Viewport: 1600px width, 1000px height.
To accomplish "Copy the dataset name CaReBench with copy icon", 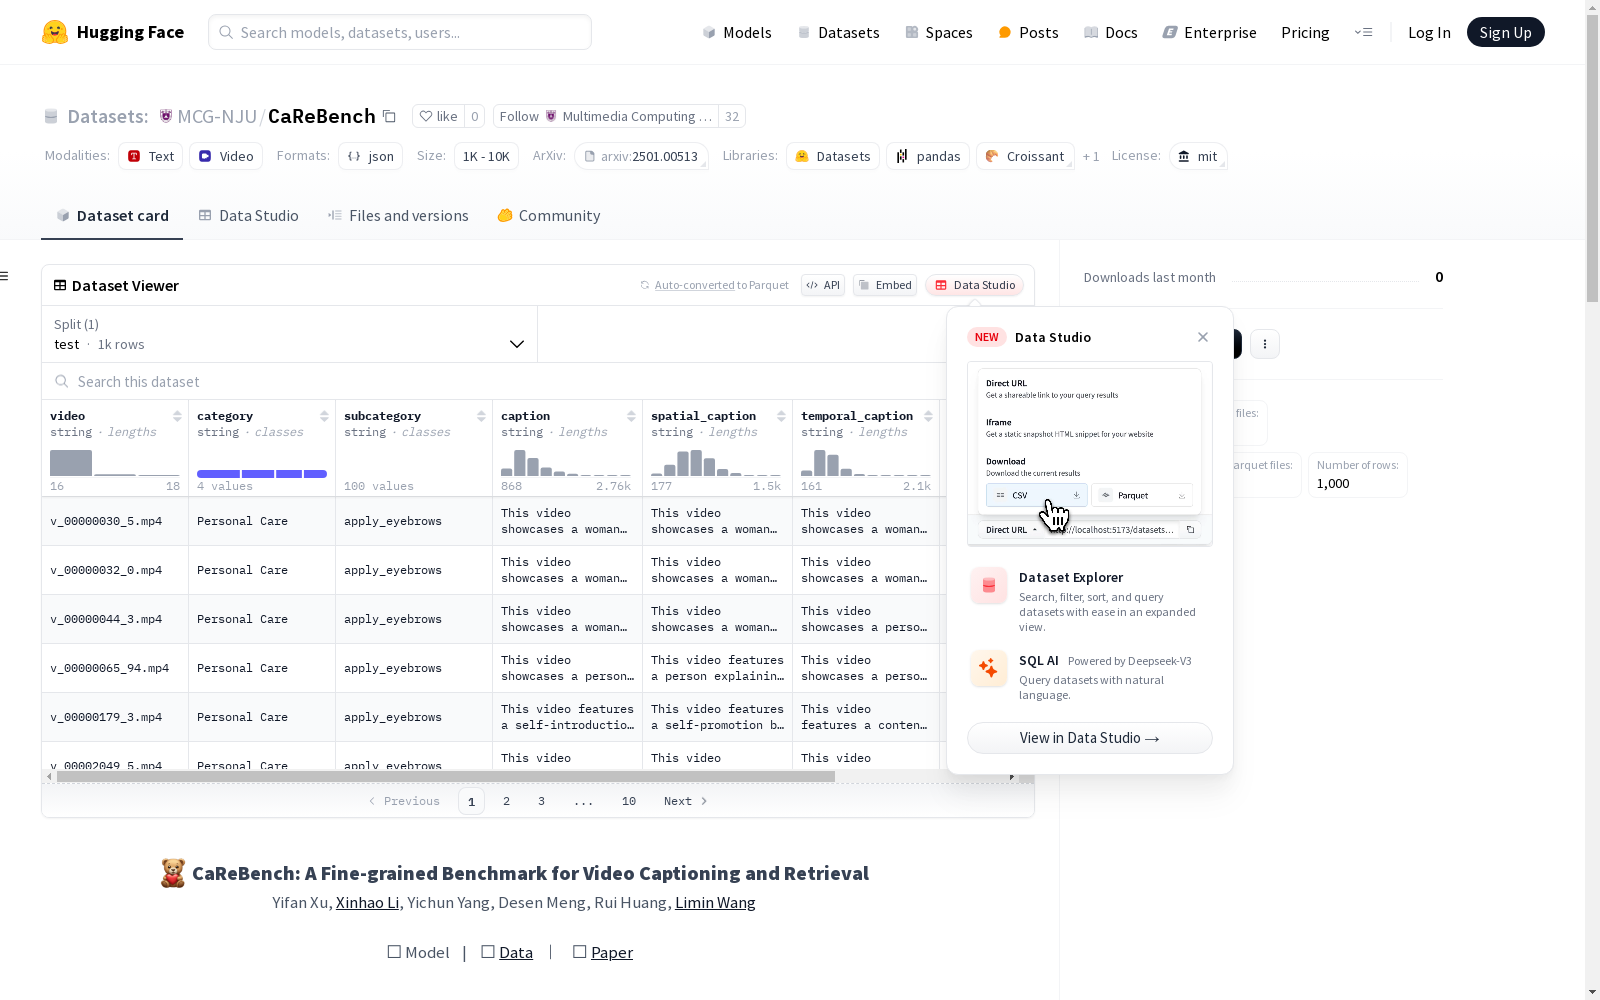I will click(x=390, y=116).
